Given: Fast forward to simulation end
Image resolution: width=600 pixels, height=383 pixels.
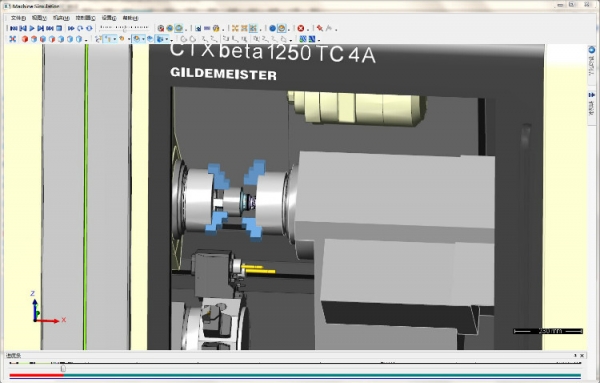Looking at the screenshot, I should (49, 28).
